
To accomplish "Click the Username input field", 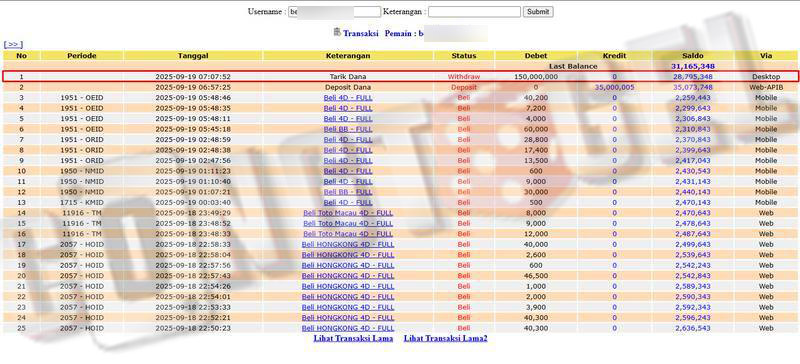I will point(335,12).
